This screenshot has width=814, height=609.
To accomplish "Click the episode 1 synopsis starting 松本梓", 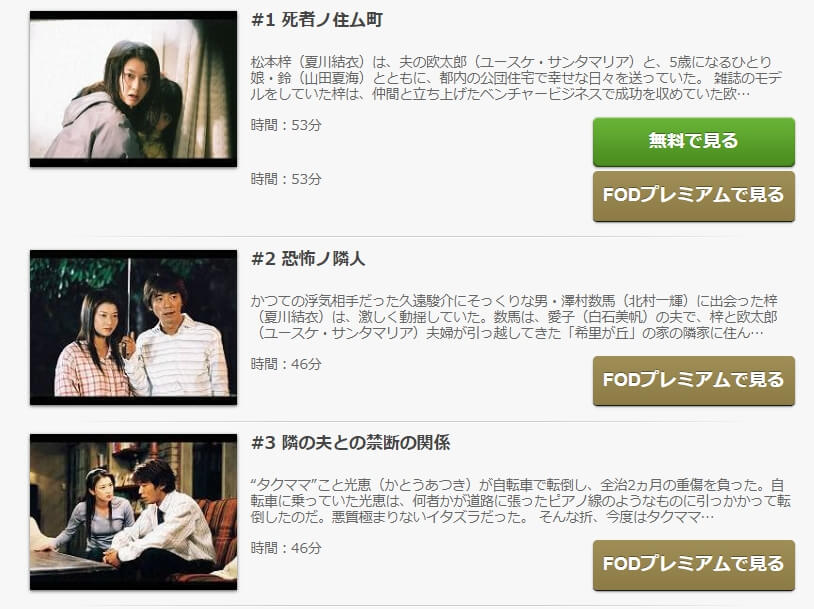I will click(517, 78).
